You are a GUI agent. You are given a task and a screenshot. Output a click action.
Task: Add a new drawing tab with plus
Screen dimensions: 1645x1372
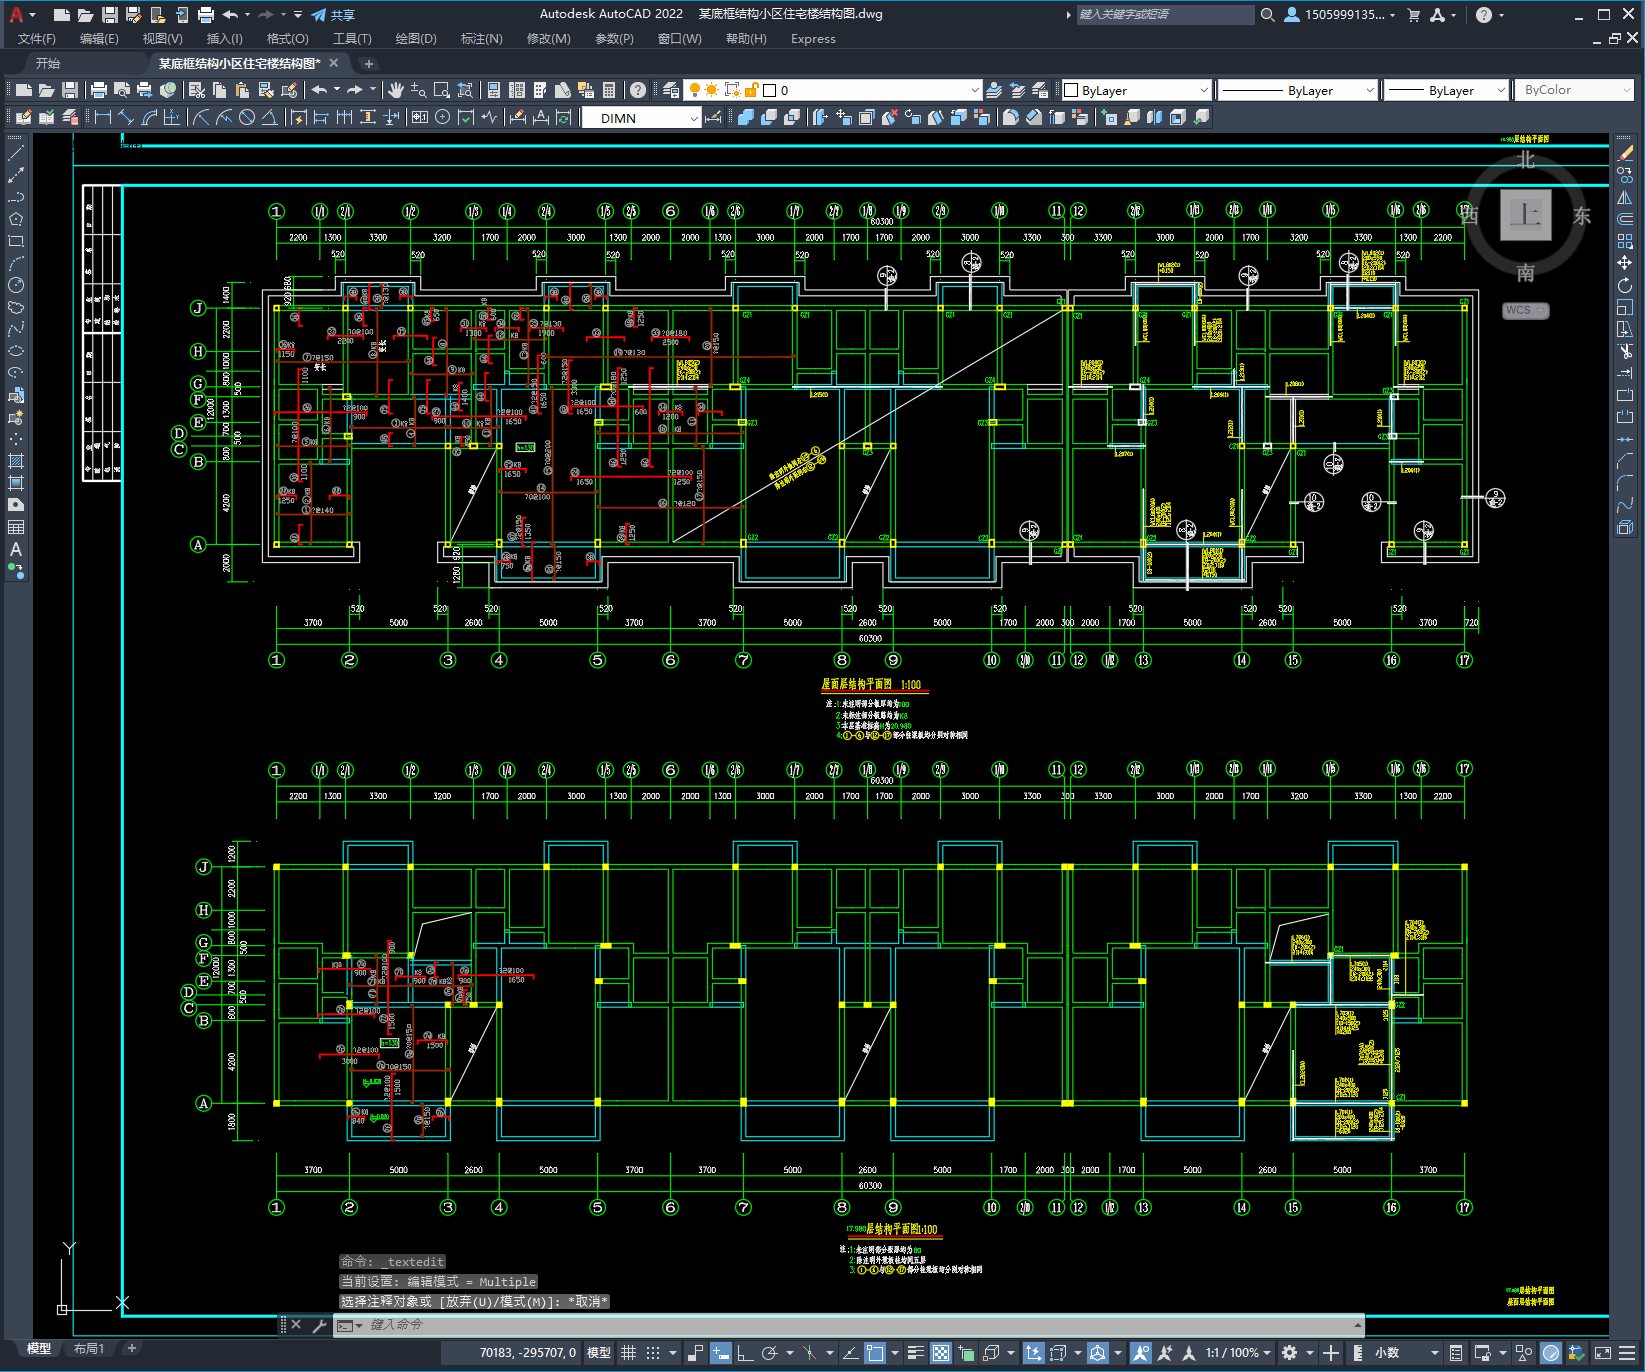pyautogui.click(x=368, y=63)
